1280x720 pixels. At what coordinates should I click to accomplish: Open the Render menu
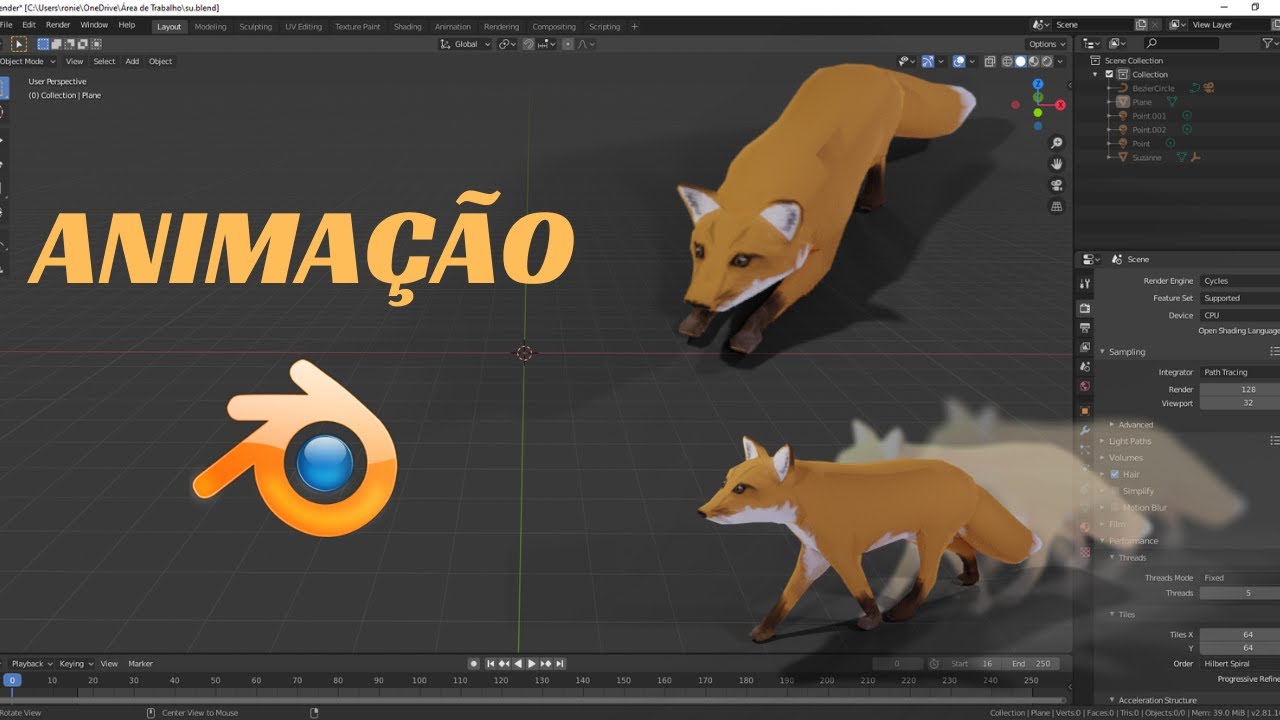pyautogui.click(x=58, y=25)
